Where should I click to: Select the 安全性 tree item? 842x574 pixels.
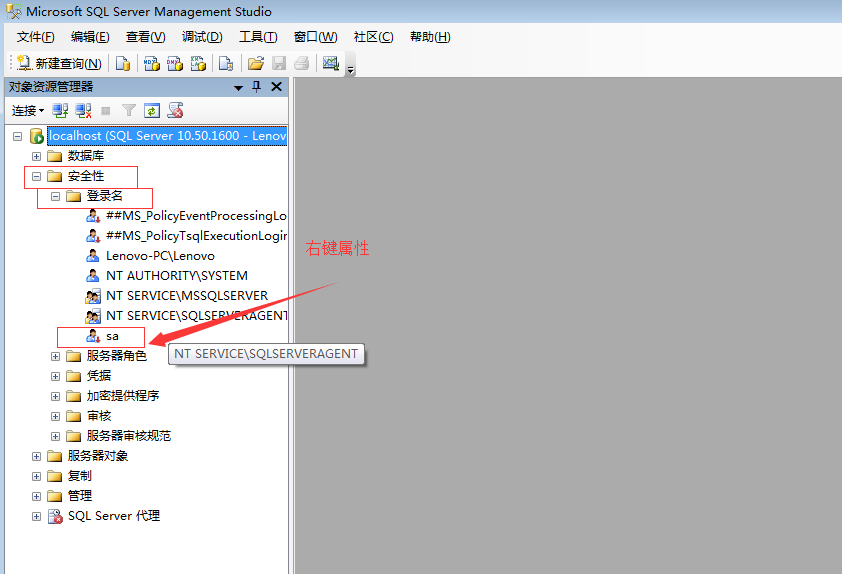[x=86, y=176]
